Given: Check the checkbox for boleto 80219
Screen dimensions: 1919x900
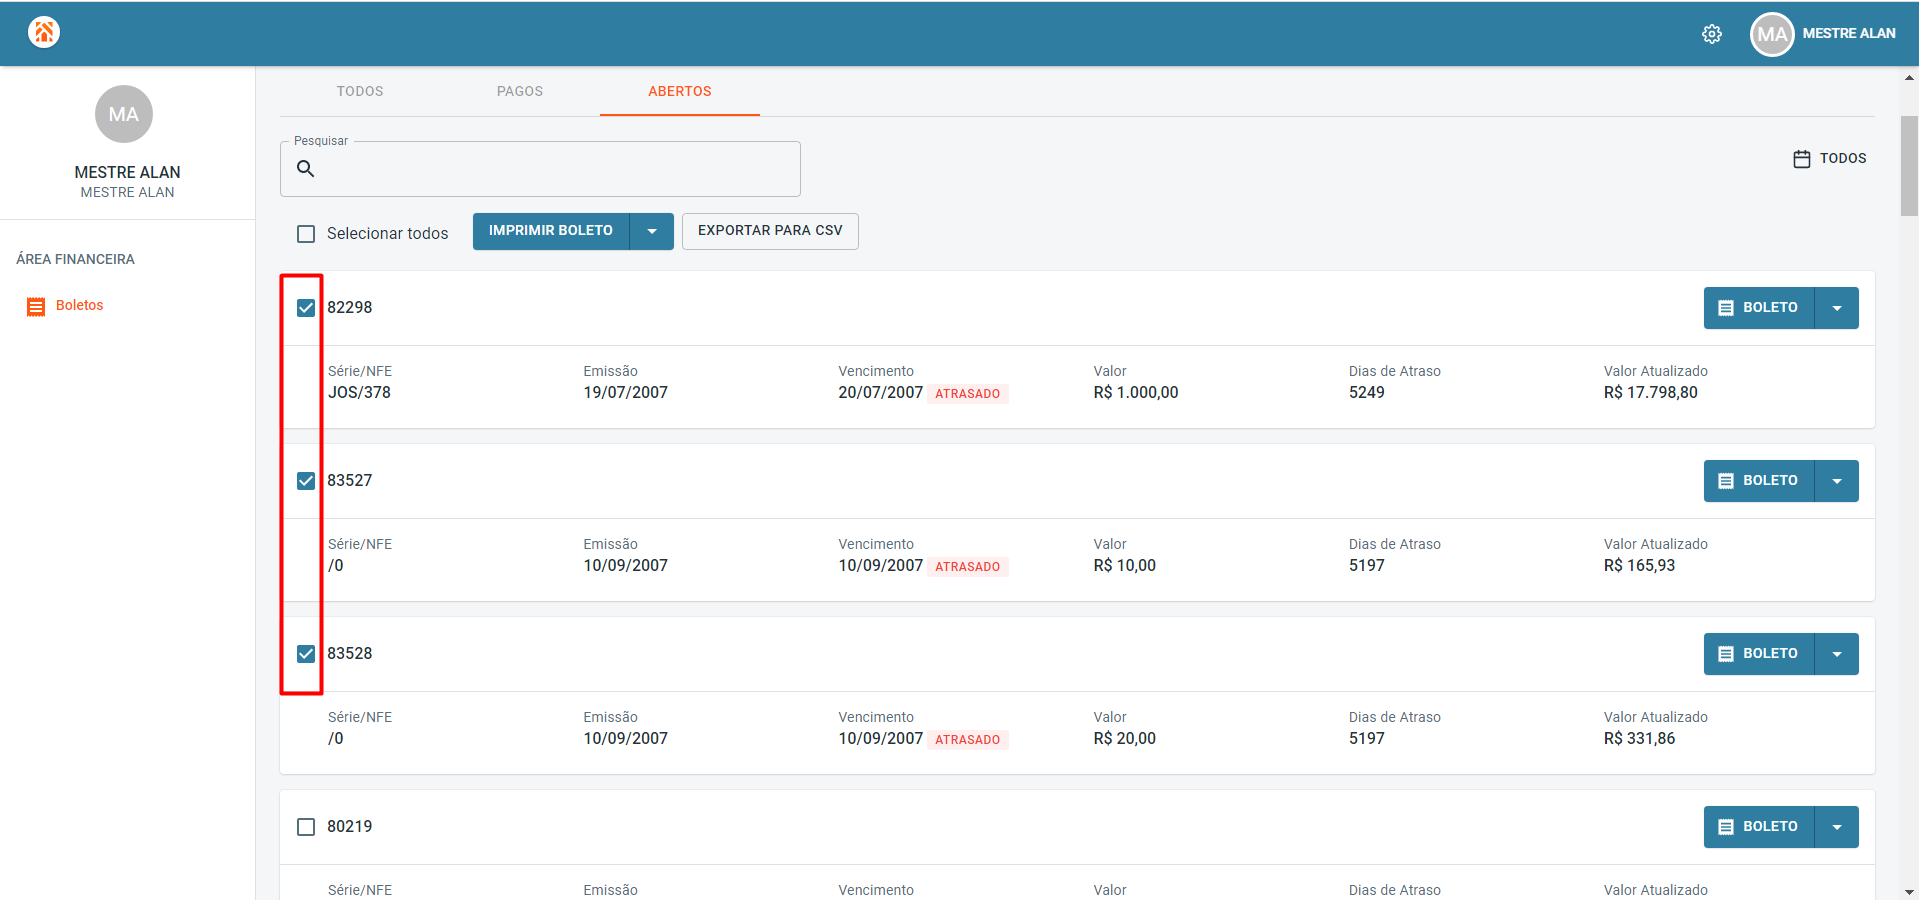Looking at the screenshot, I should click(306, 827).
